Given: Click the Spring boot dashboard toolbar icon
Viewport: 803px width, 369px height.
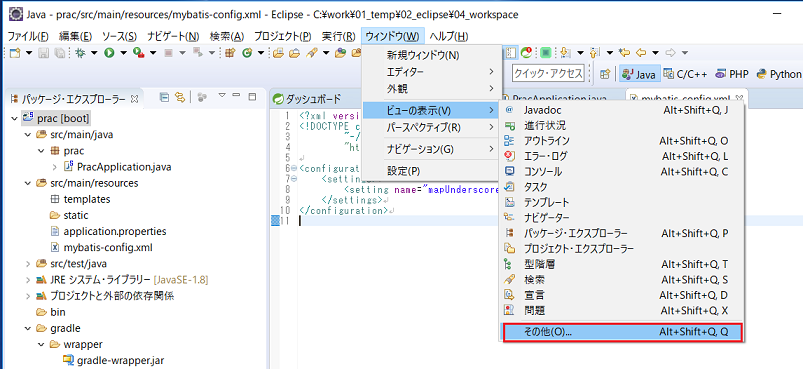Looking at the screenshot, I should point(526,53).
